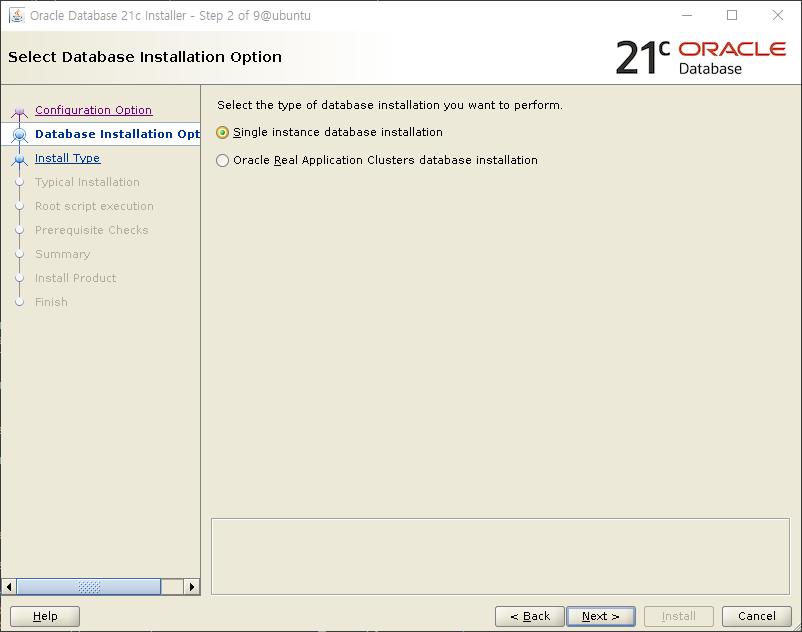Close the installer window
Image resolution: width=802 pixels, height=632 pixels.
[x=777, y=15]
